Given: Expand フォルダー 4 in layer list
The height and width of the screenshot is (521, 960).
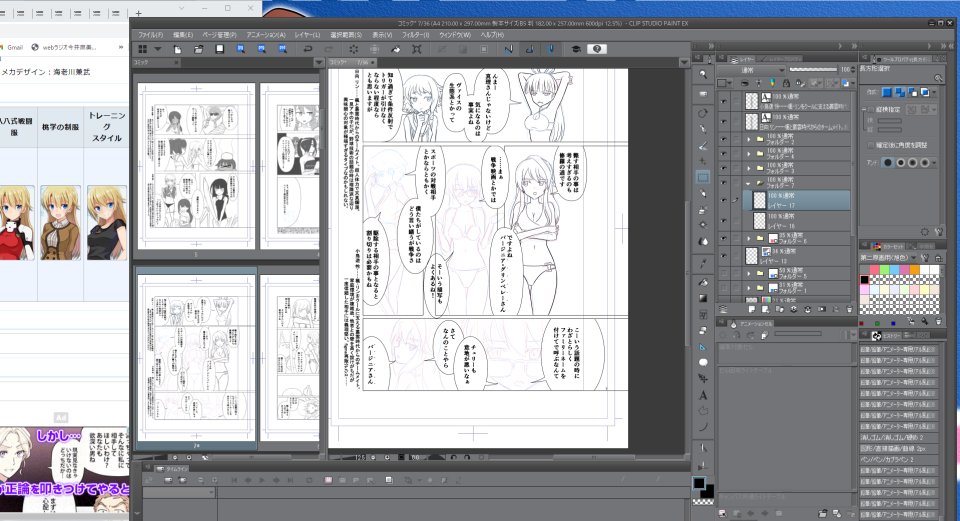Looking at the screenshot, I should [748, 154].
